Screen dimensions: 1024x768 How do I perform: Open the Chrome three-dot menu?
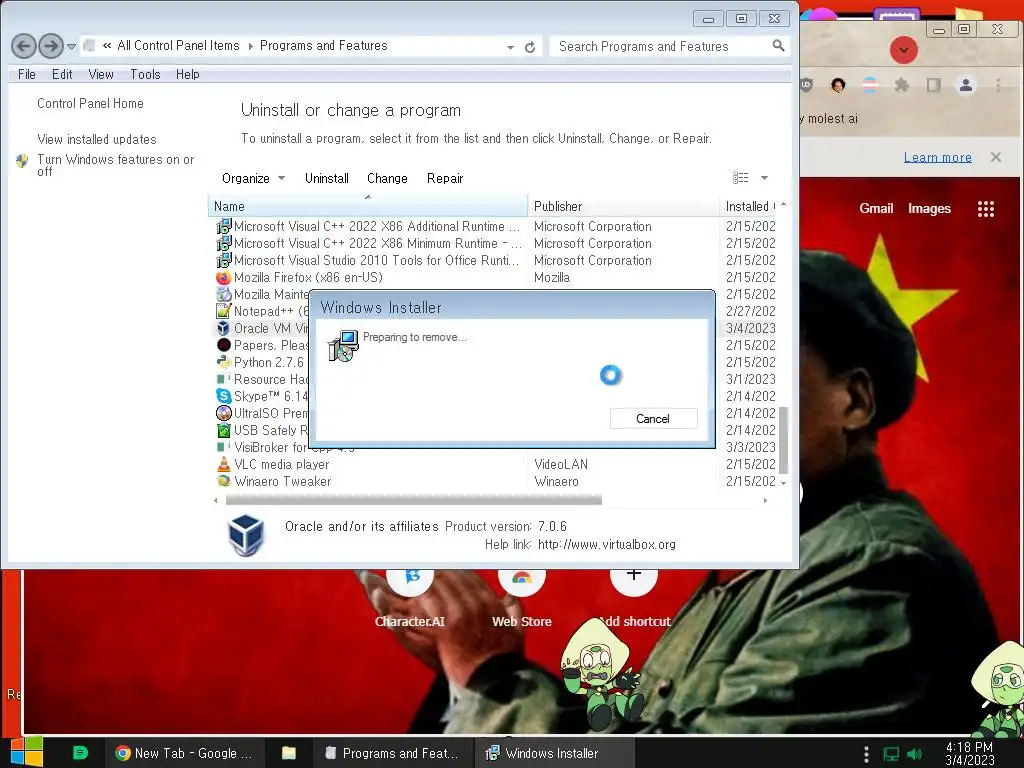click(x=997, y=85)
